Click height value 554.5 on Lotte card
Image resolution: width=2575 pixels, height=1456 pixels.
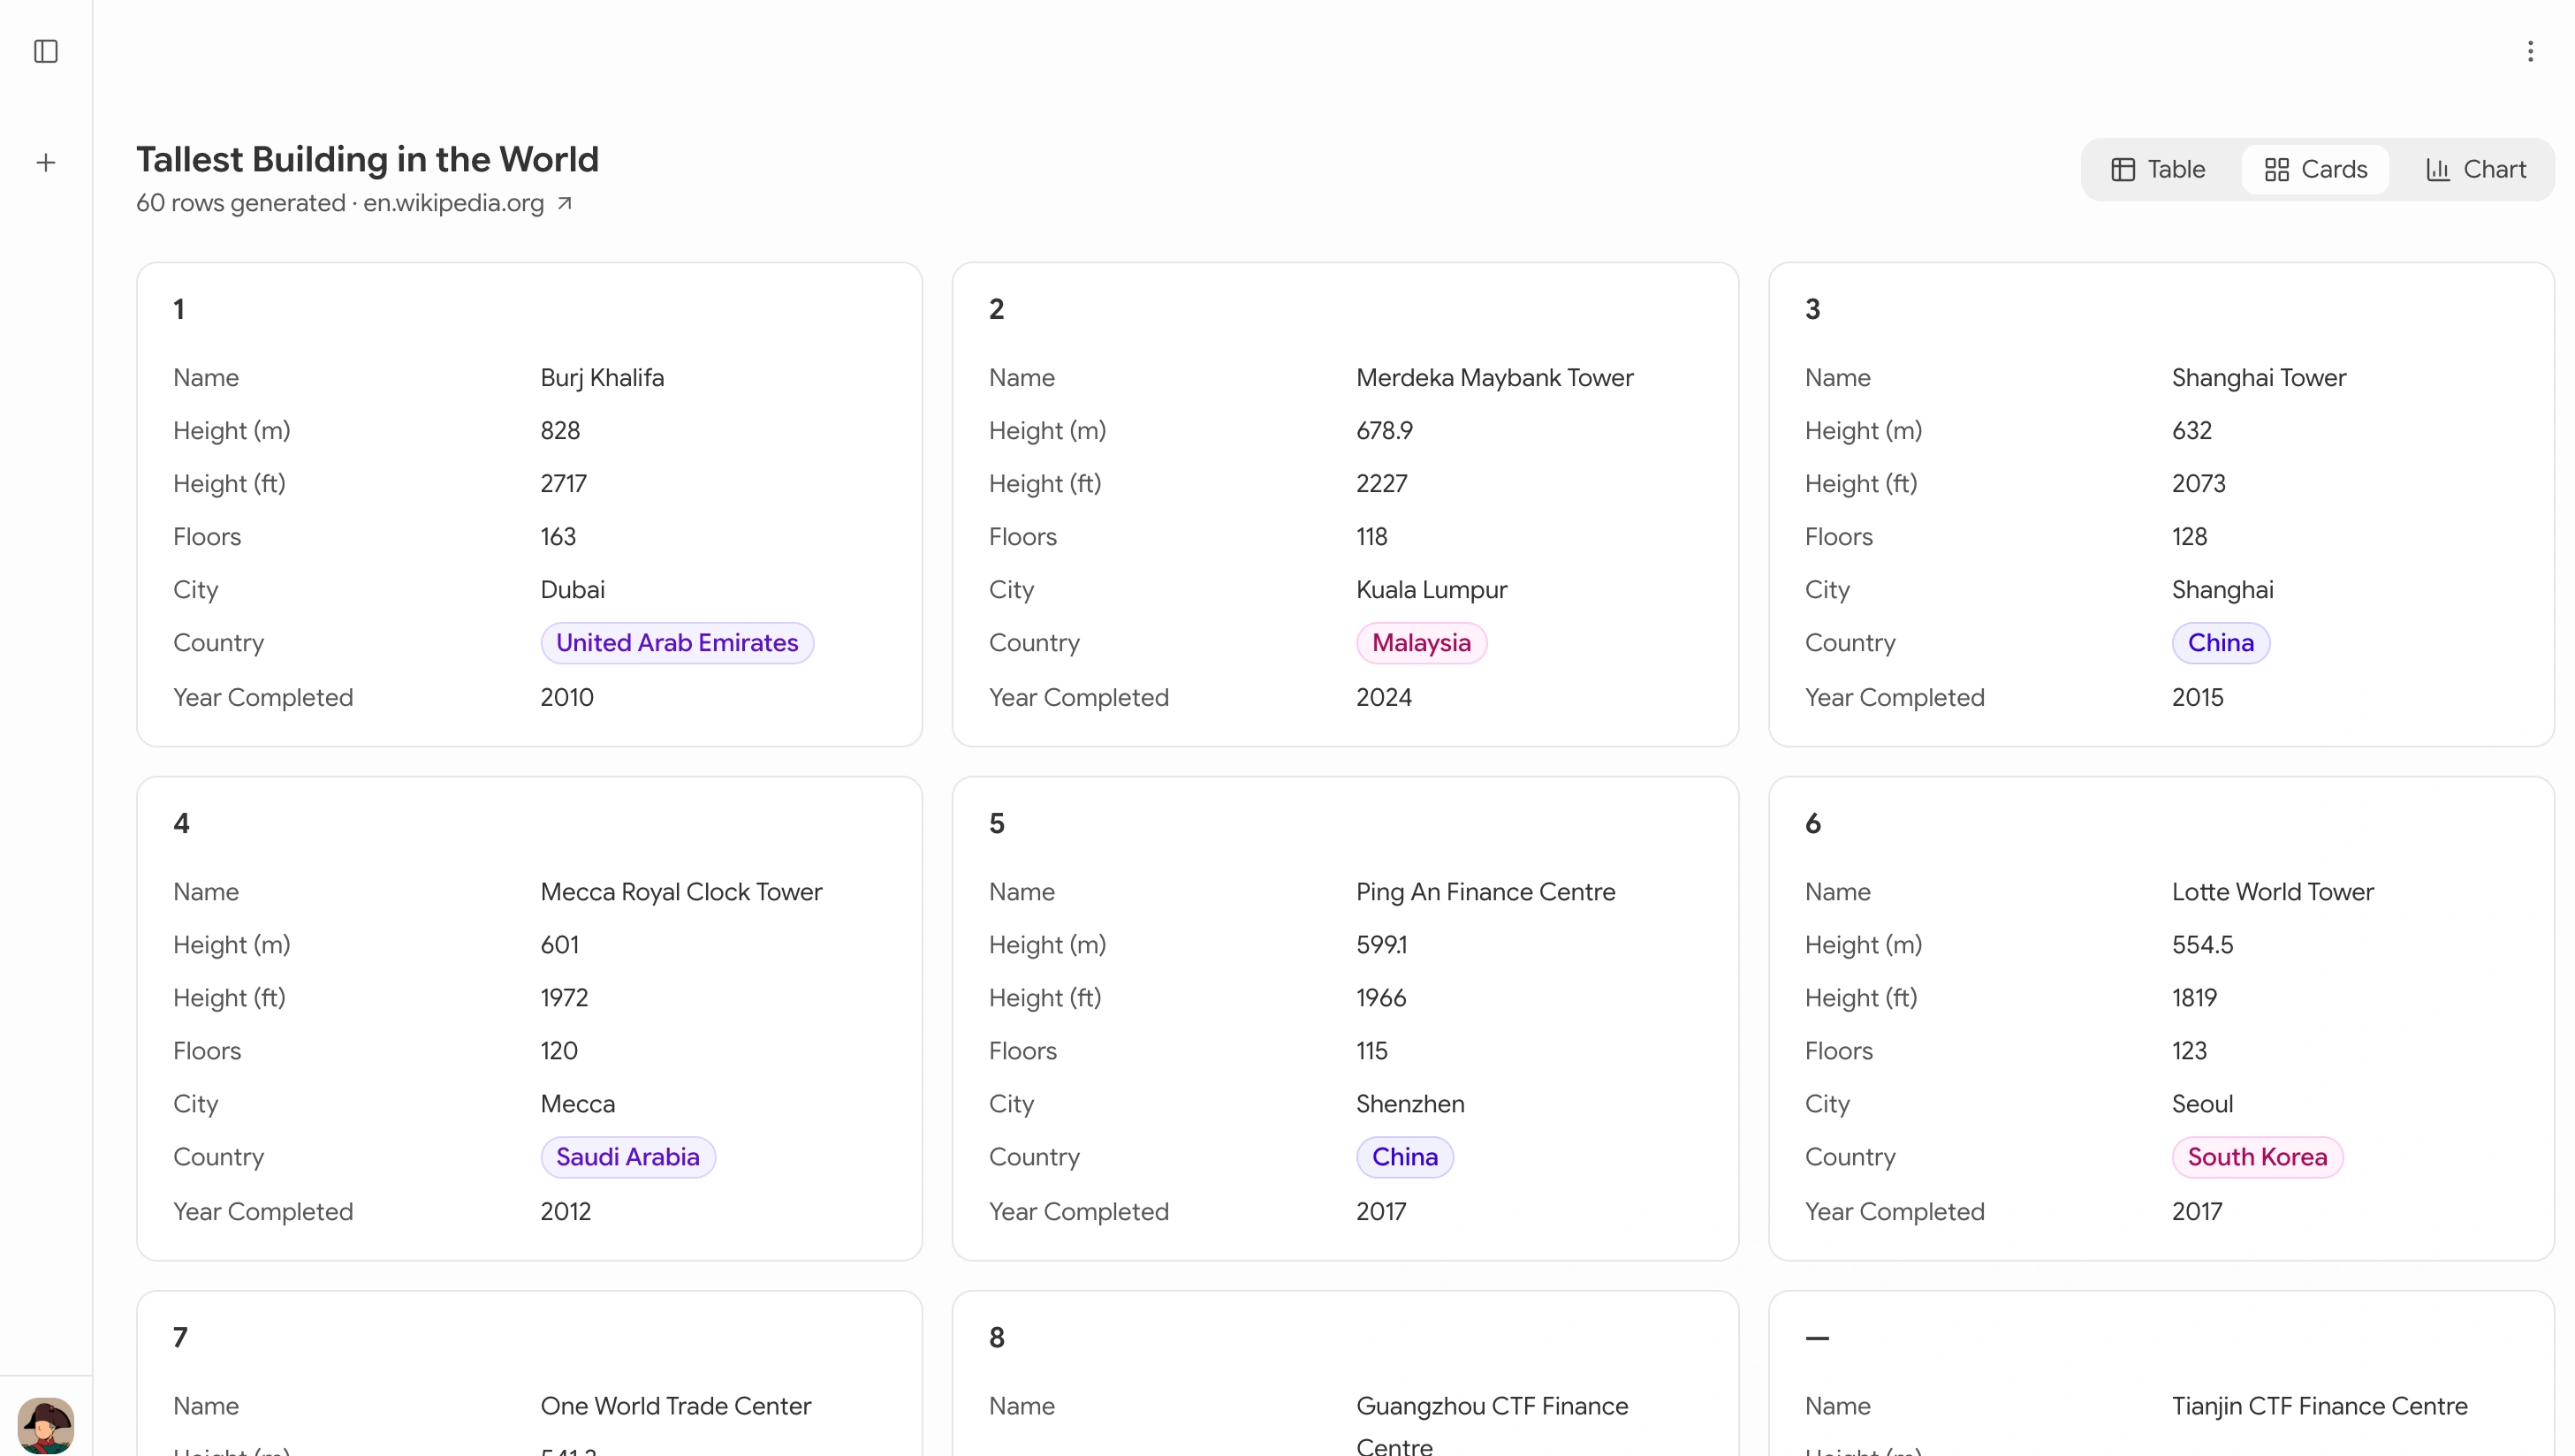click(2202, 945)
